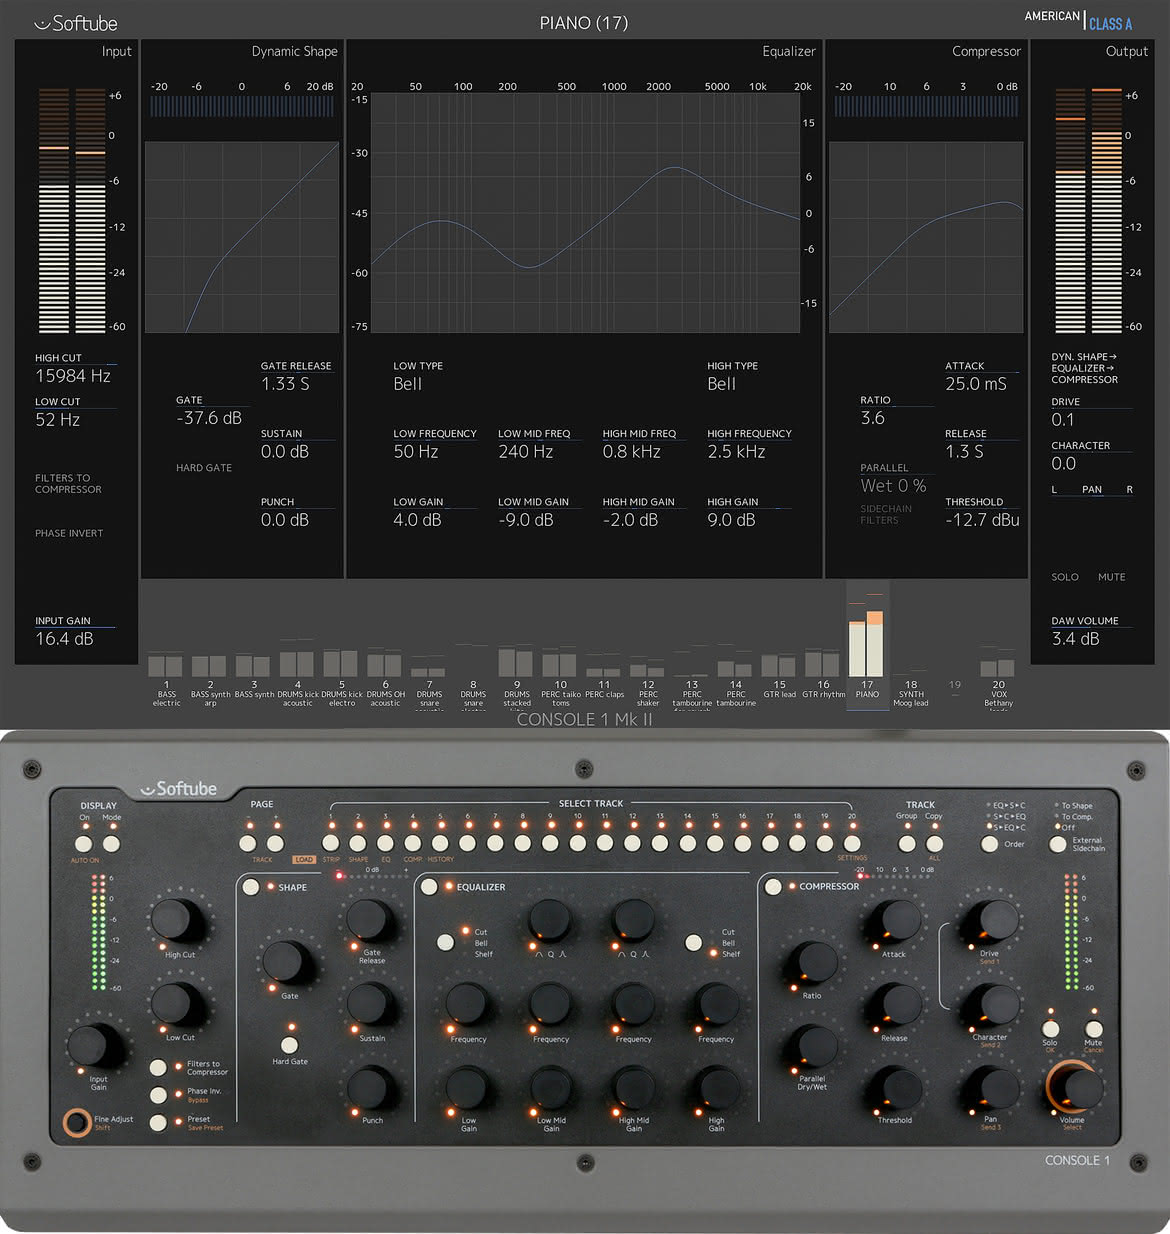
Task: Change the on-screen HIGH TYPE Bell value
Action: point(722,384)
